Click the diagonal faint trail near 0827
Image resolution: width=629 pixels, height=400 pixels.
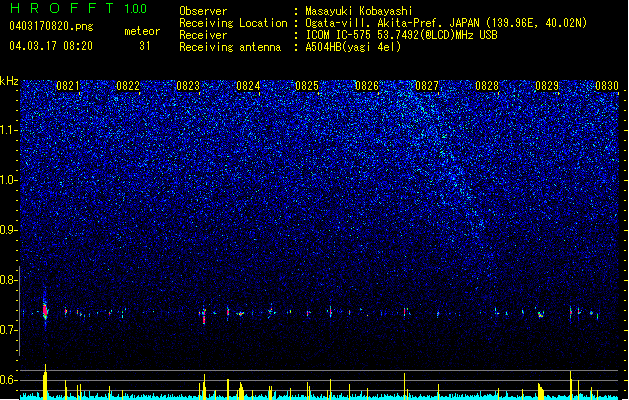click(452, 169)
